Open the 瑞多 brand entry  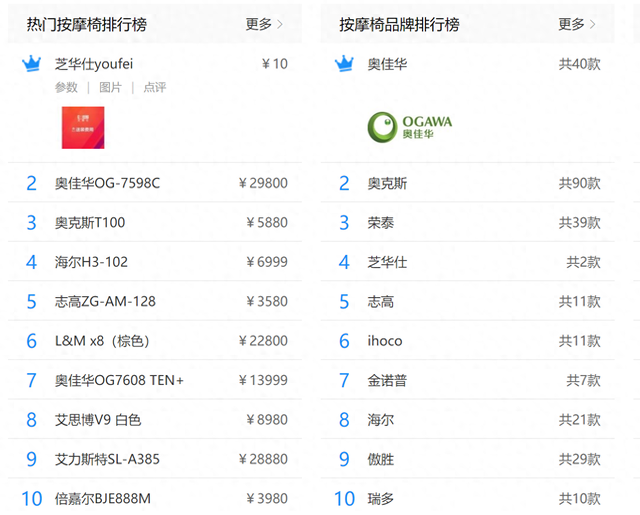pyautogui.click(x=380, y=499)
